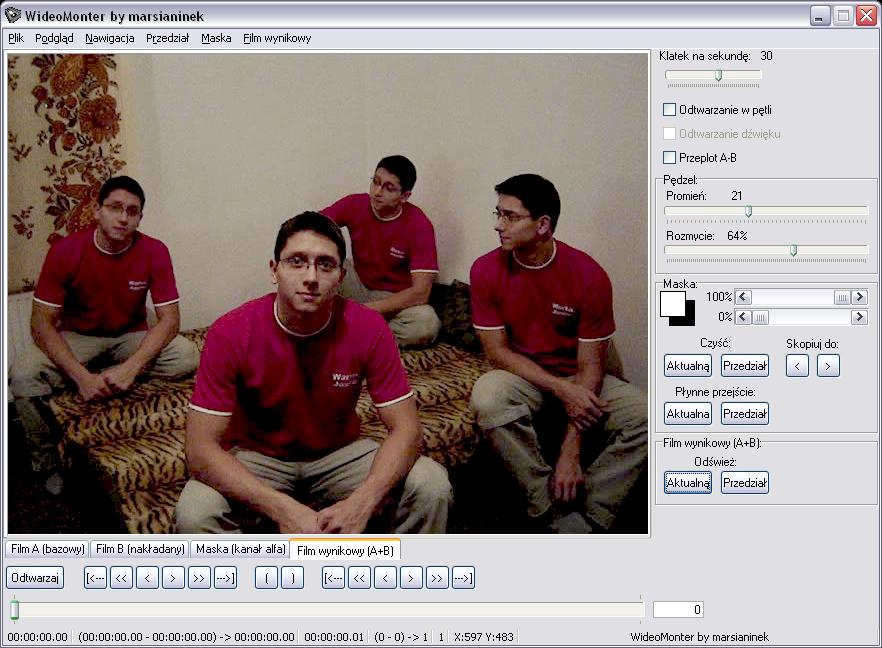Click the '(' range start bracket button
The image size is (882, 648).
coord(266,577)
